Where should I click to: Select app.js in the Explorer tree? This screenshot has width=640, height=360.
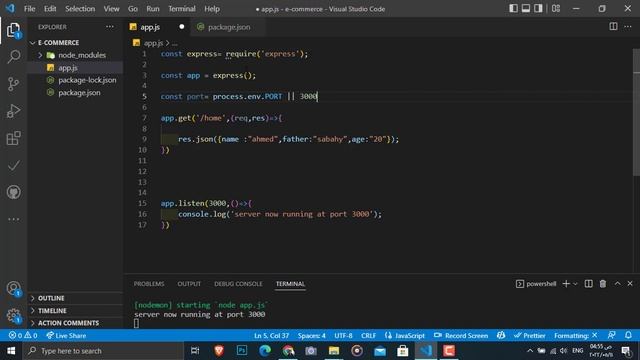point(76,68)
